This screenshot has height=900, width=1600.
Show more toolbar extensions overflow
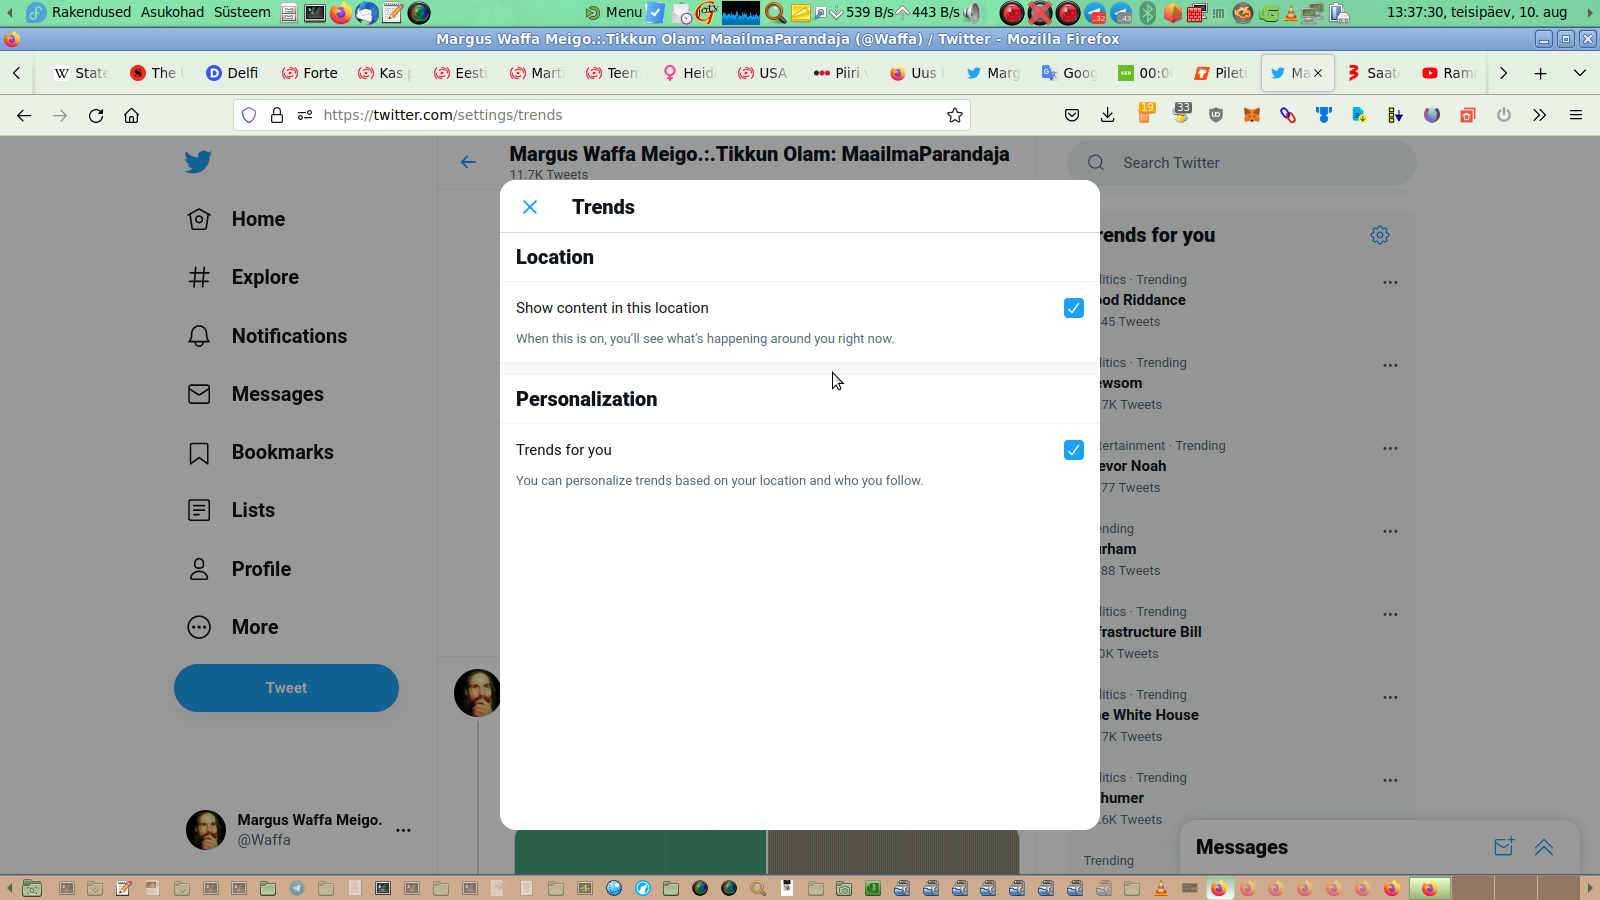click(x=1540, y=115)
